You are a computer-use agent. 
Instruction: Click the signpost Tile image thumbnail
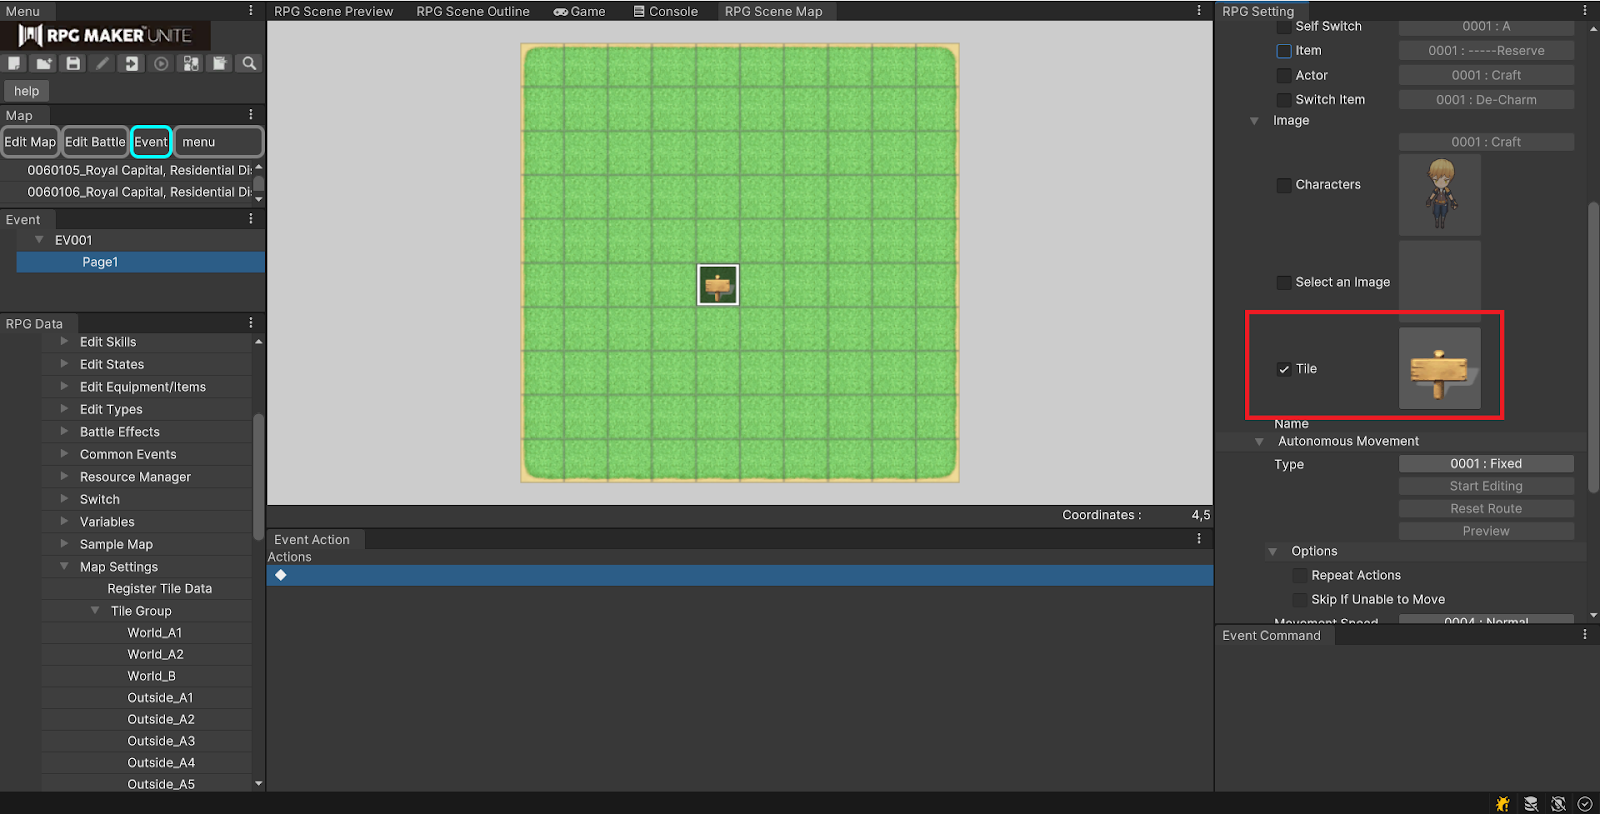1440,368
